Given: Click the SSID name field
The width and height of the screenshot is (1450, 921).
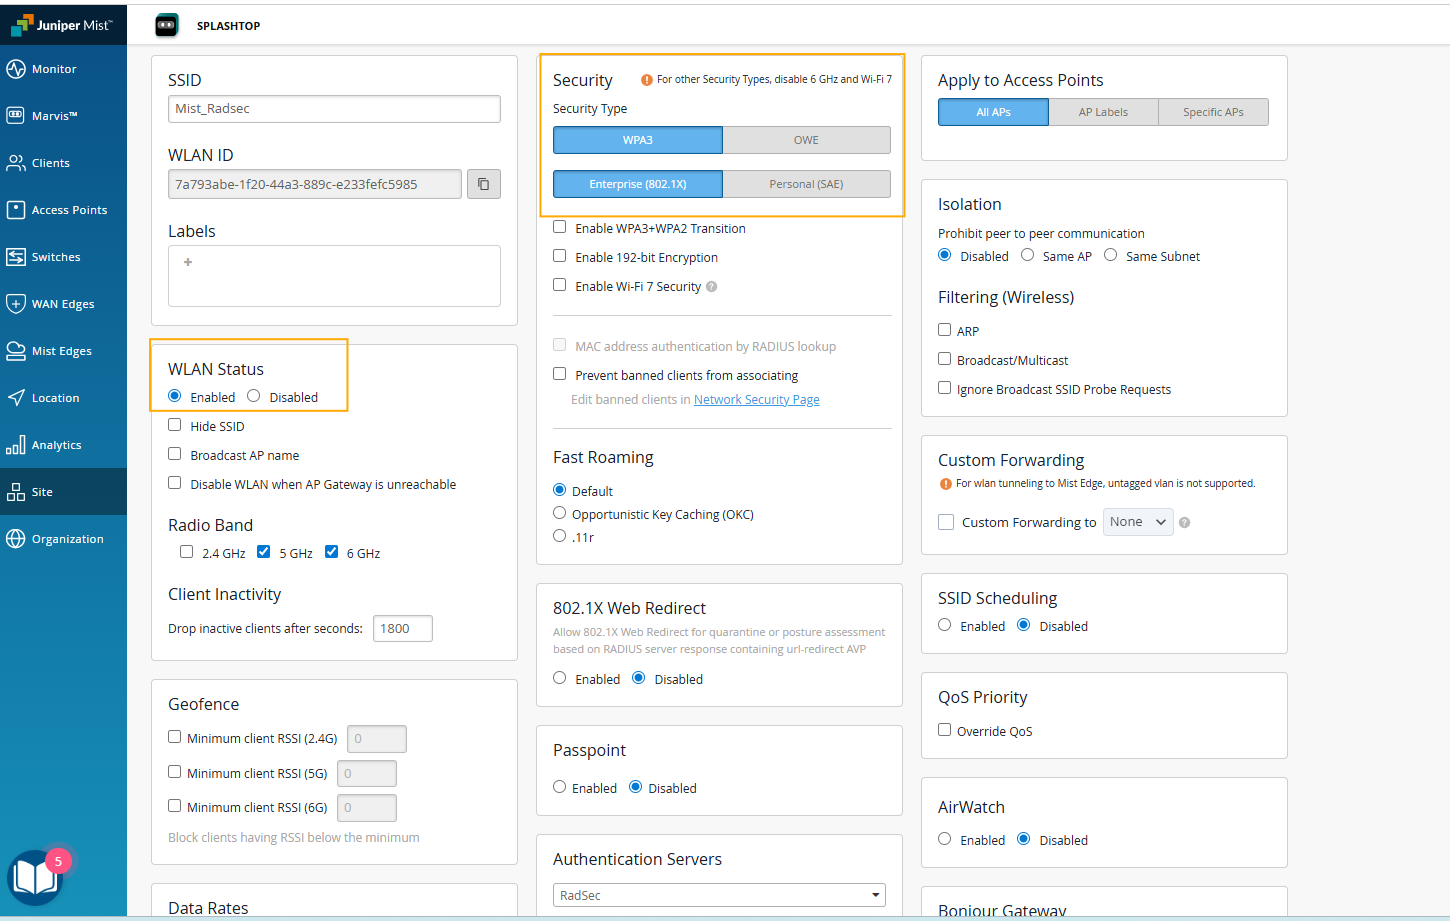Looking at the screenshot, I should click(334, 109).
